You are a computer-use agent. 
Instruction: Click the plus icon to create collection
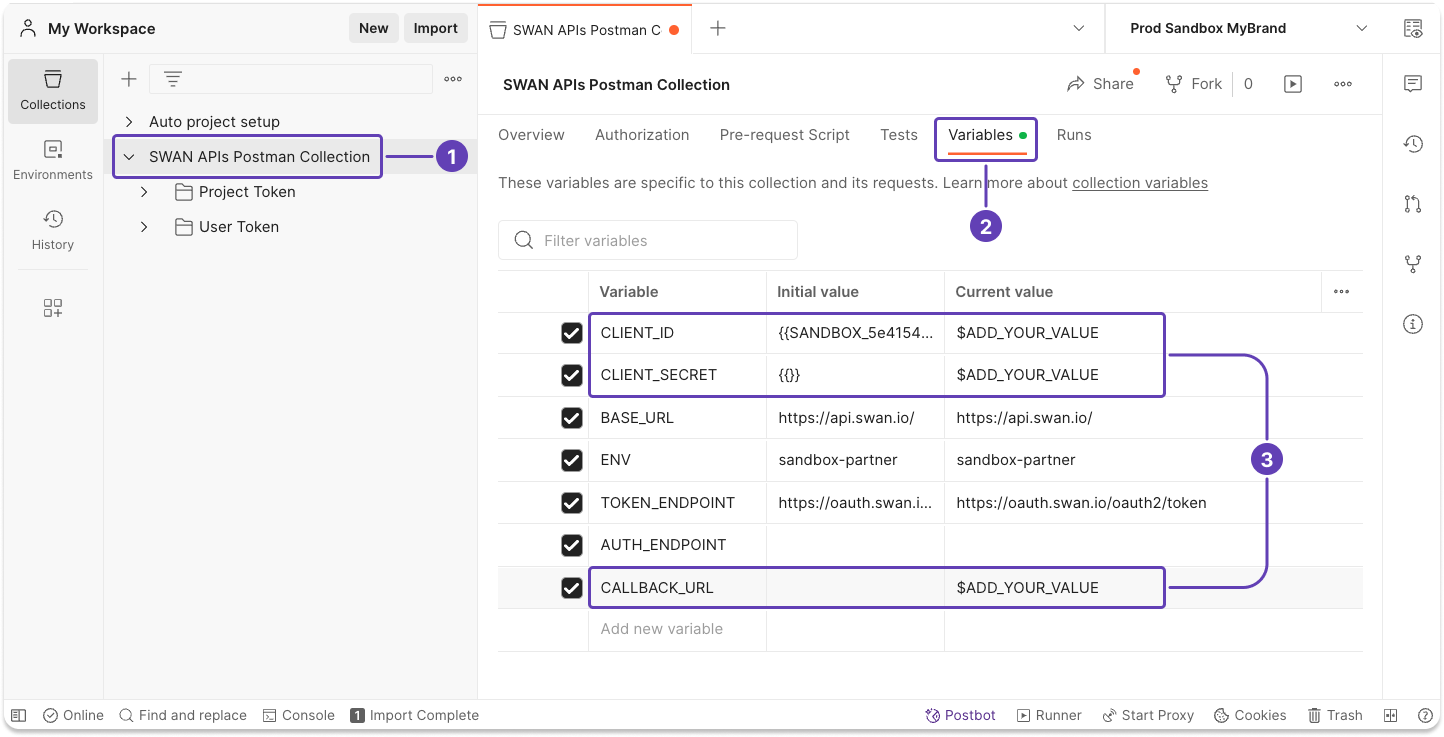[x=128, y=79]
